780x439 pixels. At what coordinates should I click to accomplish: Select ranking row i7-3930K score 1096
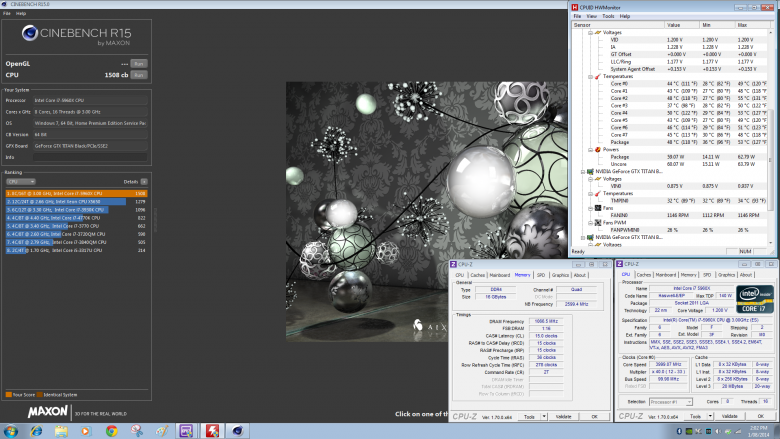tap(77, 210)
